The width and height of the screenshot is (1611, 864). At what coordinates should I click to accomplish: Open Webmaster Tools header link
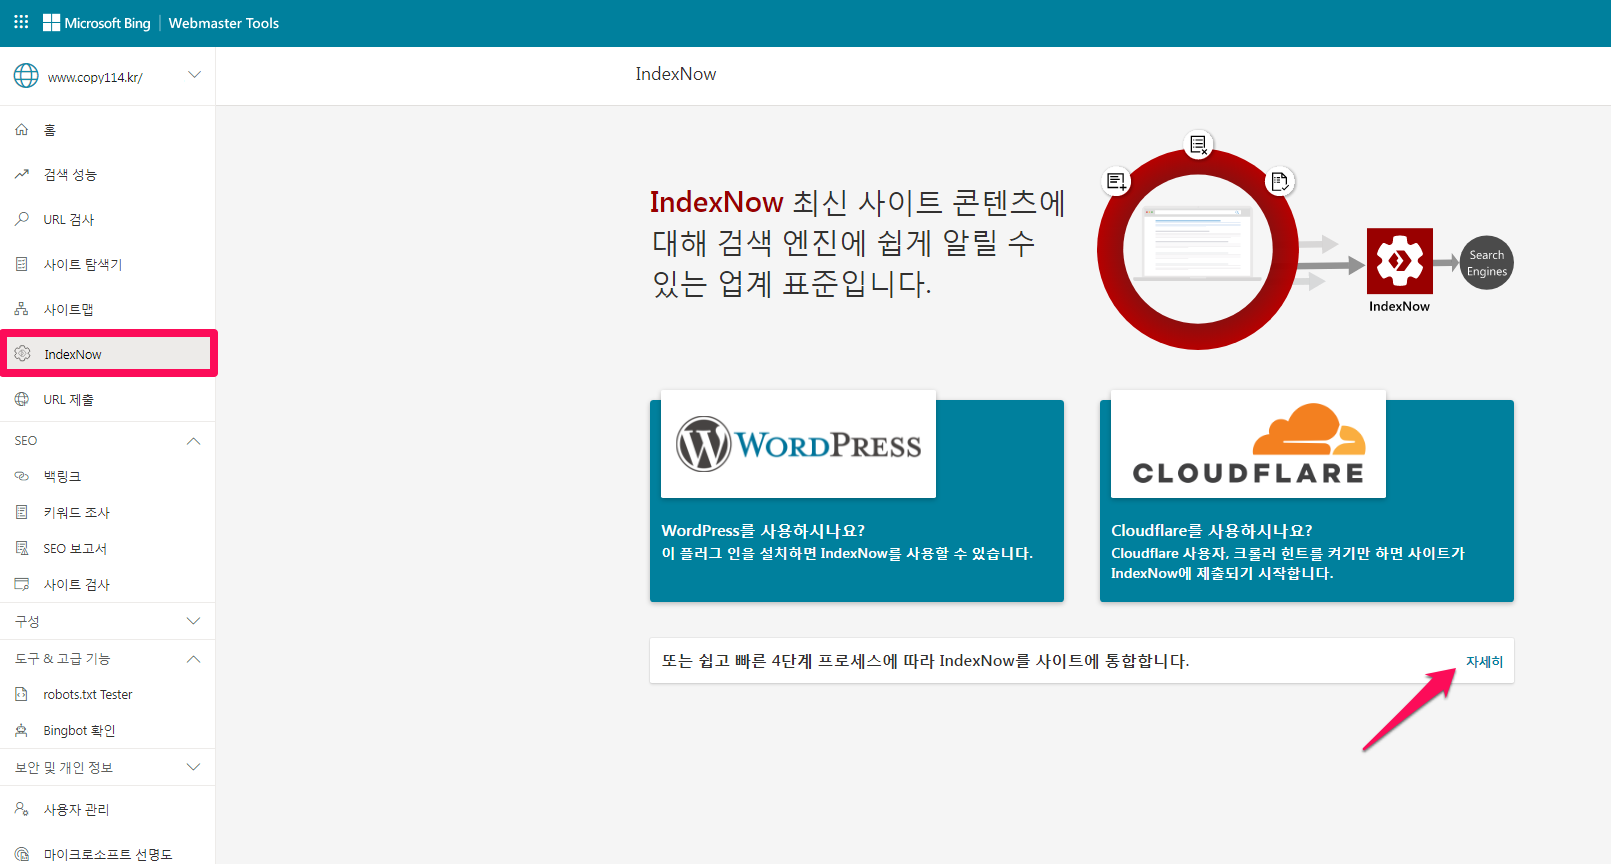(224, 23)
